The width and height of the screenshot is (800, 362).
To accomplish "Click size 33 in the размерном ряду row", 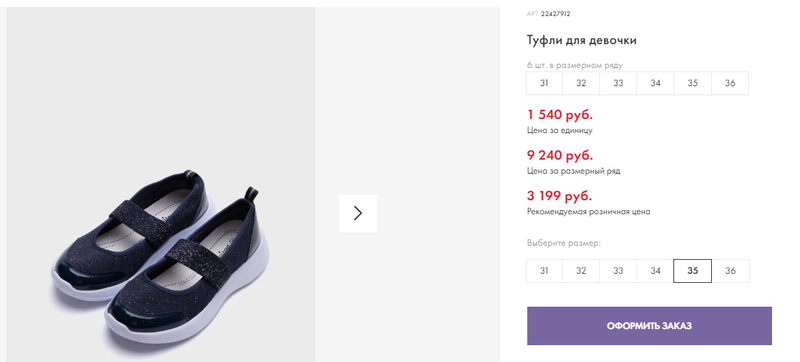I will 618,83.
